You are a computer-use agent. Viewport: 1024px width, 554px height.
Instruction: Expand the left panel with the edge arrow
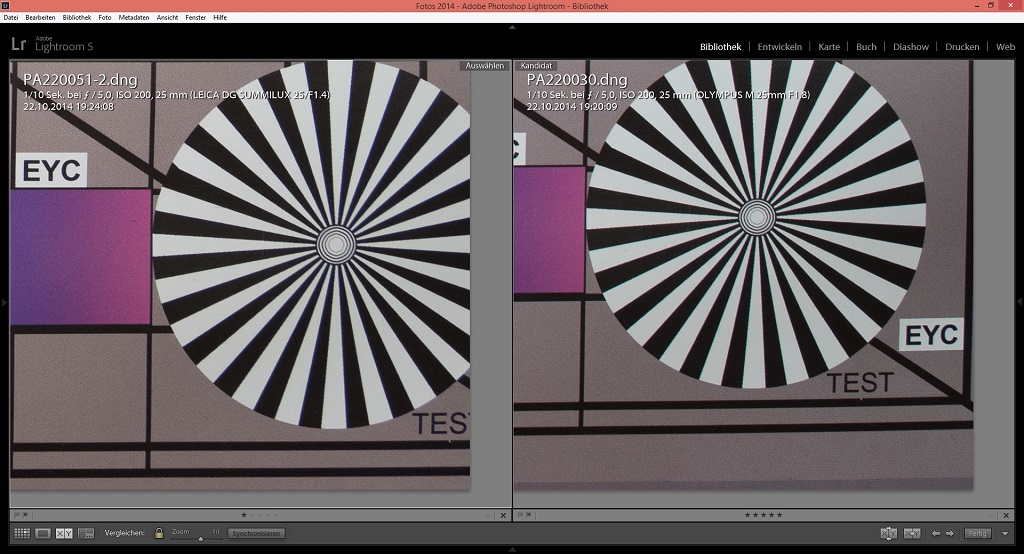(x=4, y=301)
